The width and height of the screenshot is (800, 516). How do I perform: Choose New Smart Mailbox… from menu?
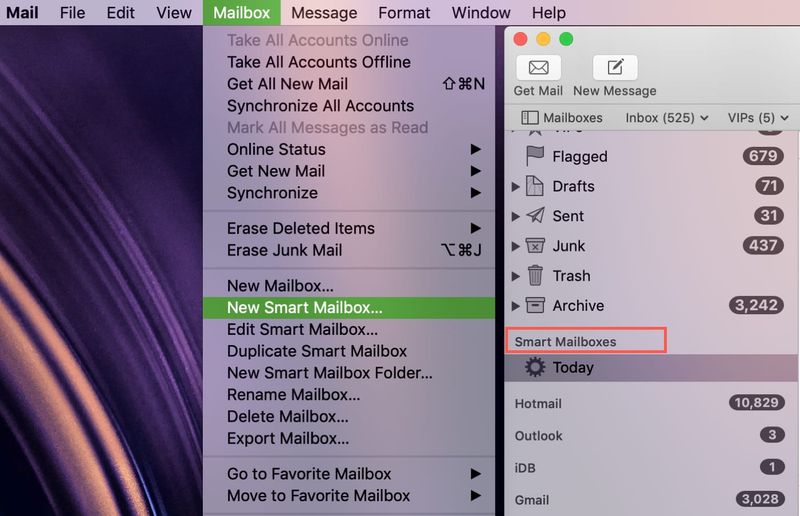(x=349, y=308)
